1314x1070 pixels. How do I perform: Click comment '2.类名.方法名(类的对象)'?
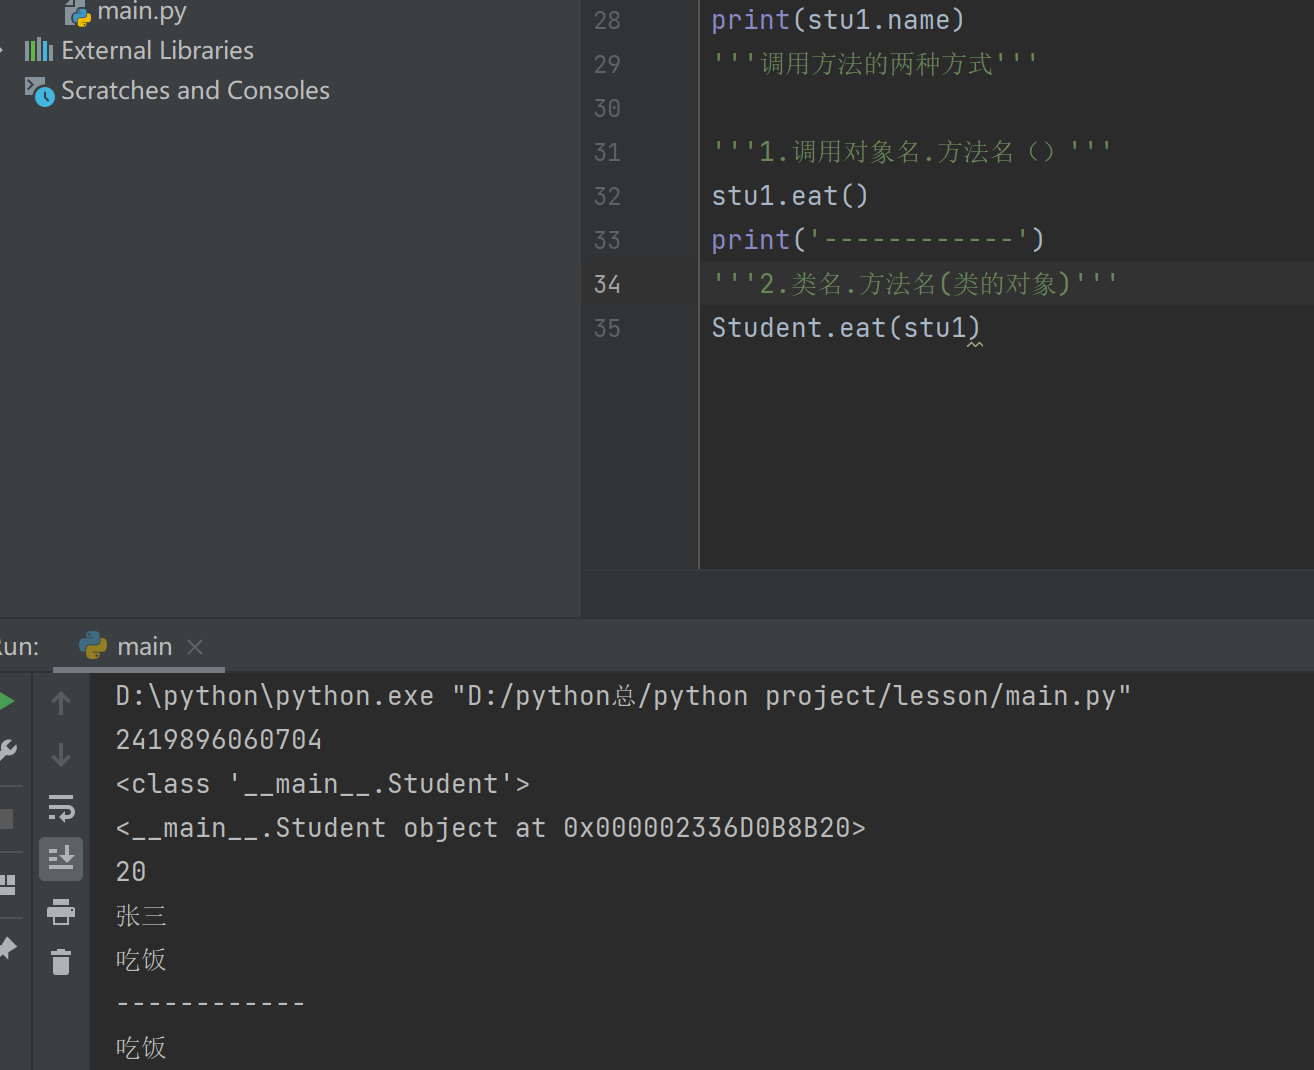point(915,284)
